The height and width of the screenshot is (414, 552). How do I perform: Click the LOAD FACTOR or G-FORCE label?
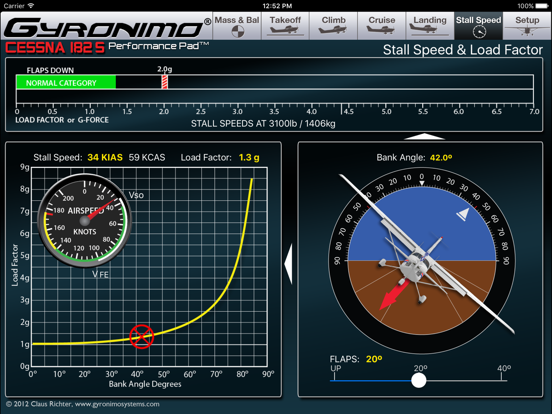point(62,120)
